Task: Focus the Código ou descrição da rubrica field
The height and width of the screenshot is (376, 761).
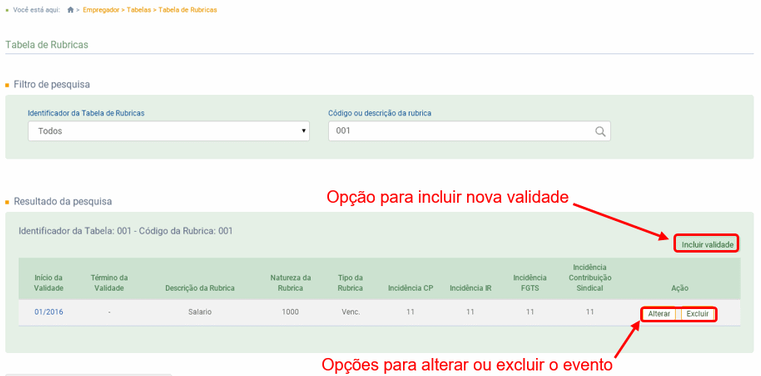Action: [x=469, y=131]
